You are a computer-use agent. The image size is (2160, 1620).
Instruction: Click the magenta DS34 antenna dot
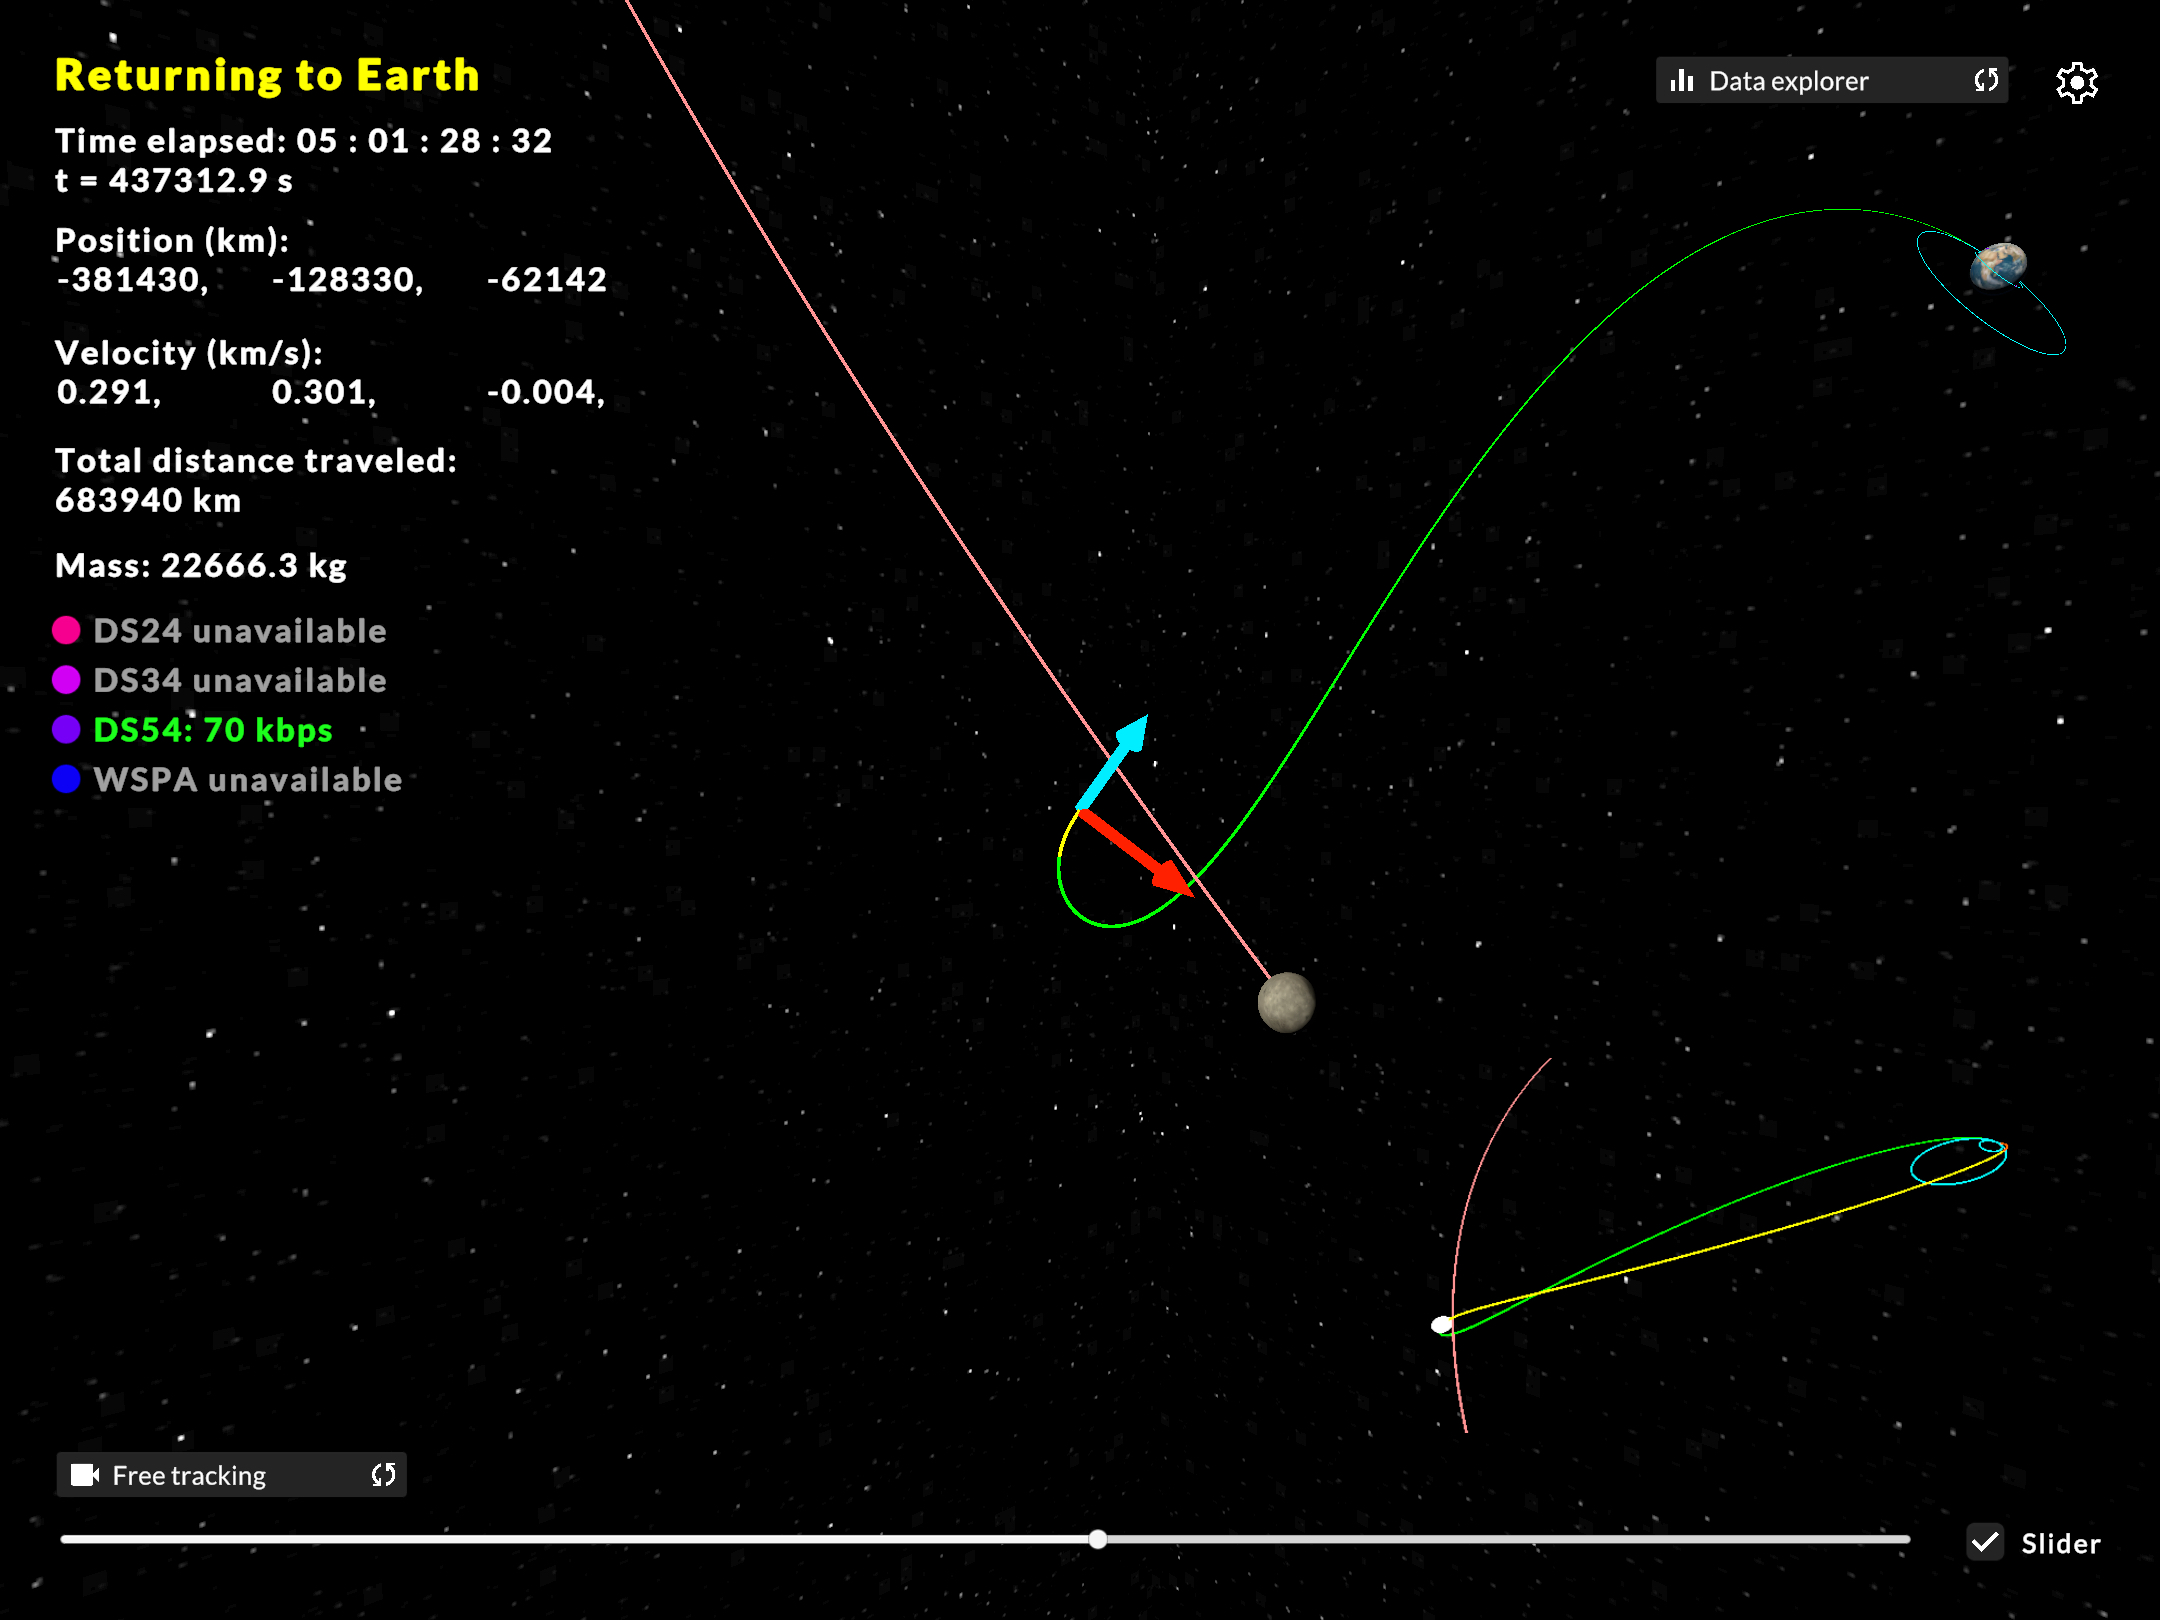click(x=66, y=680)
